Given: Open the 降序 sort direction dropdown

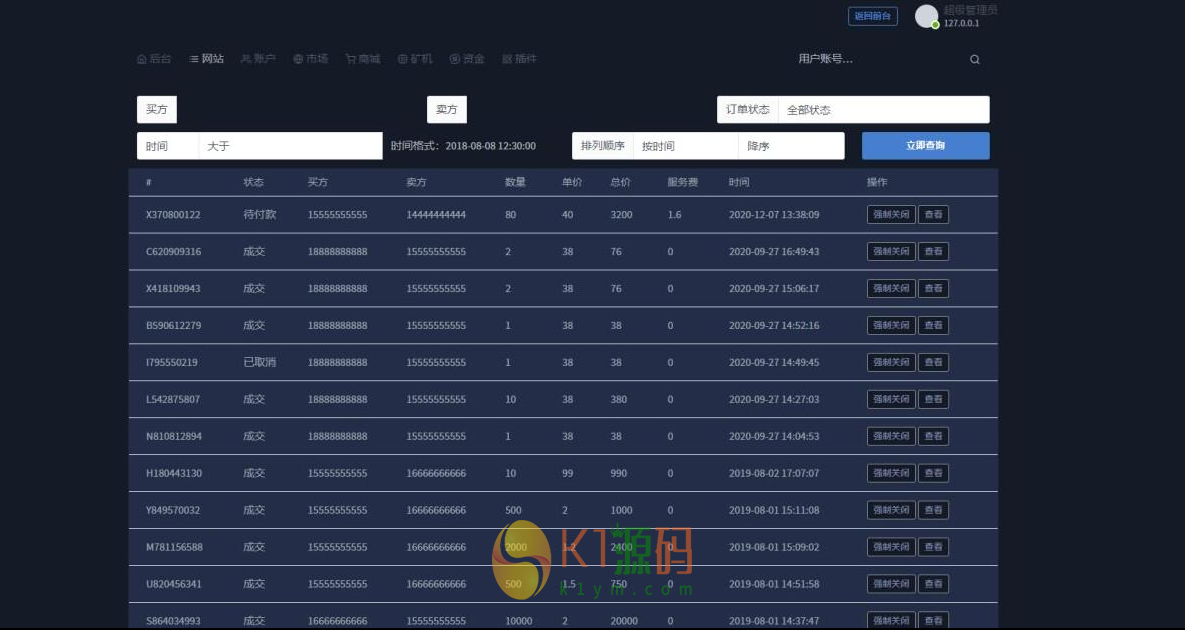Looking at the screenshot, I should tap(791, 146).
